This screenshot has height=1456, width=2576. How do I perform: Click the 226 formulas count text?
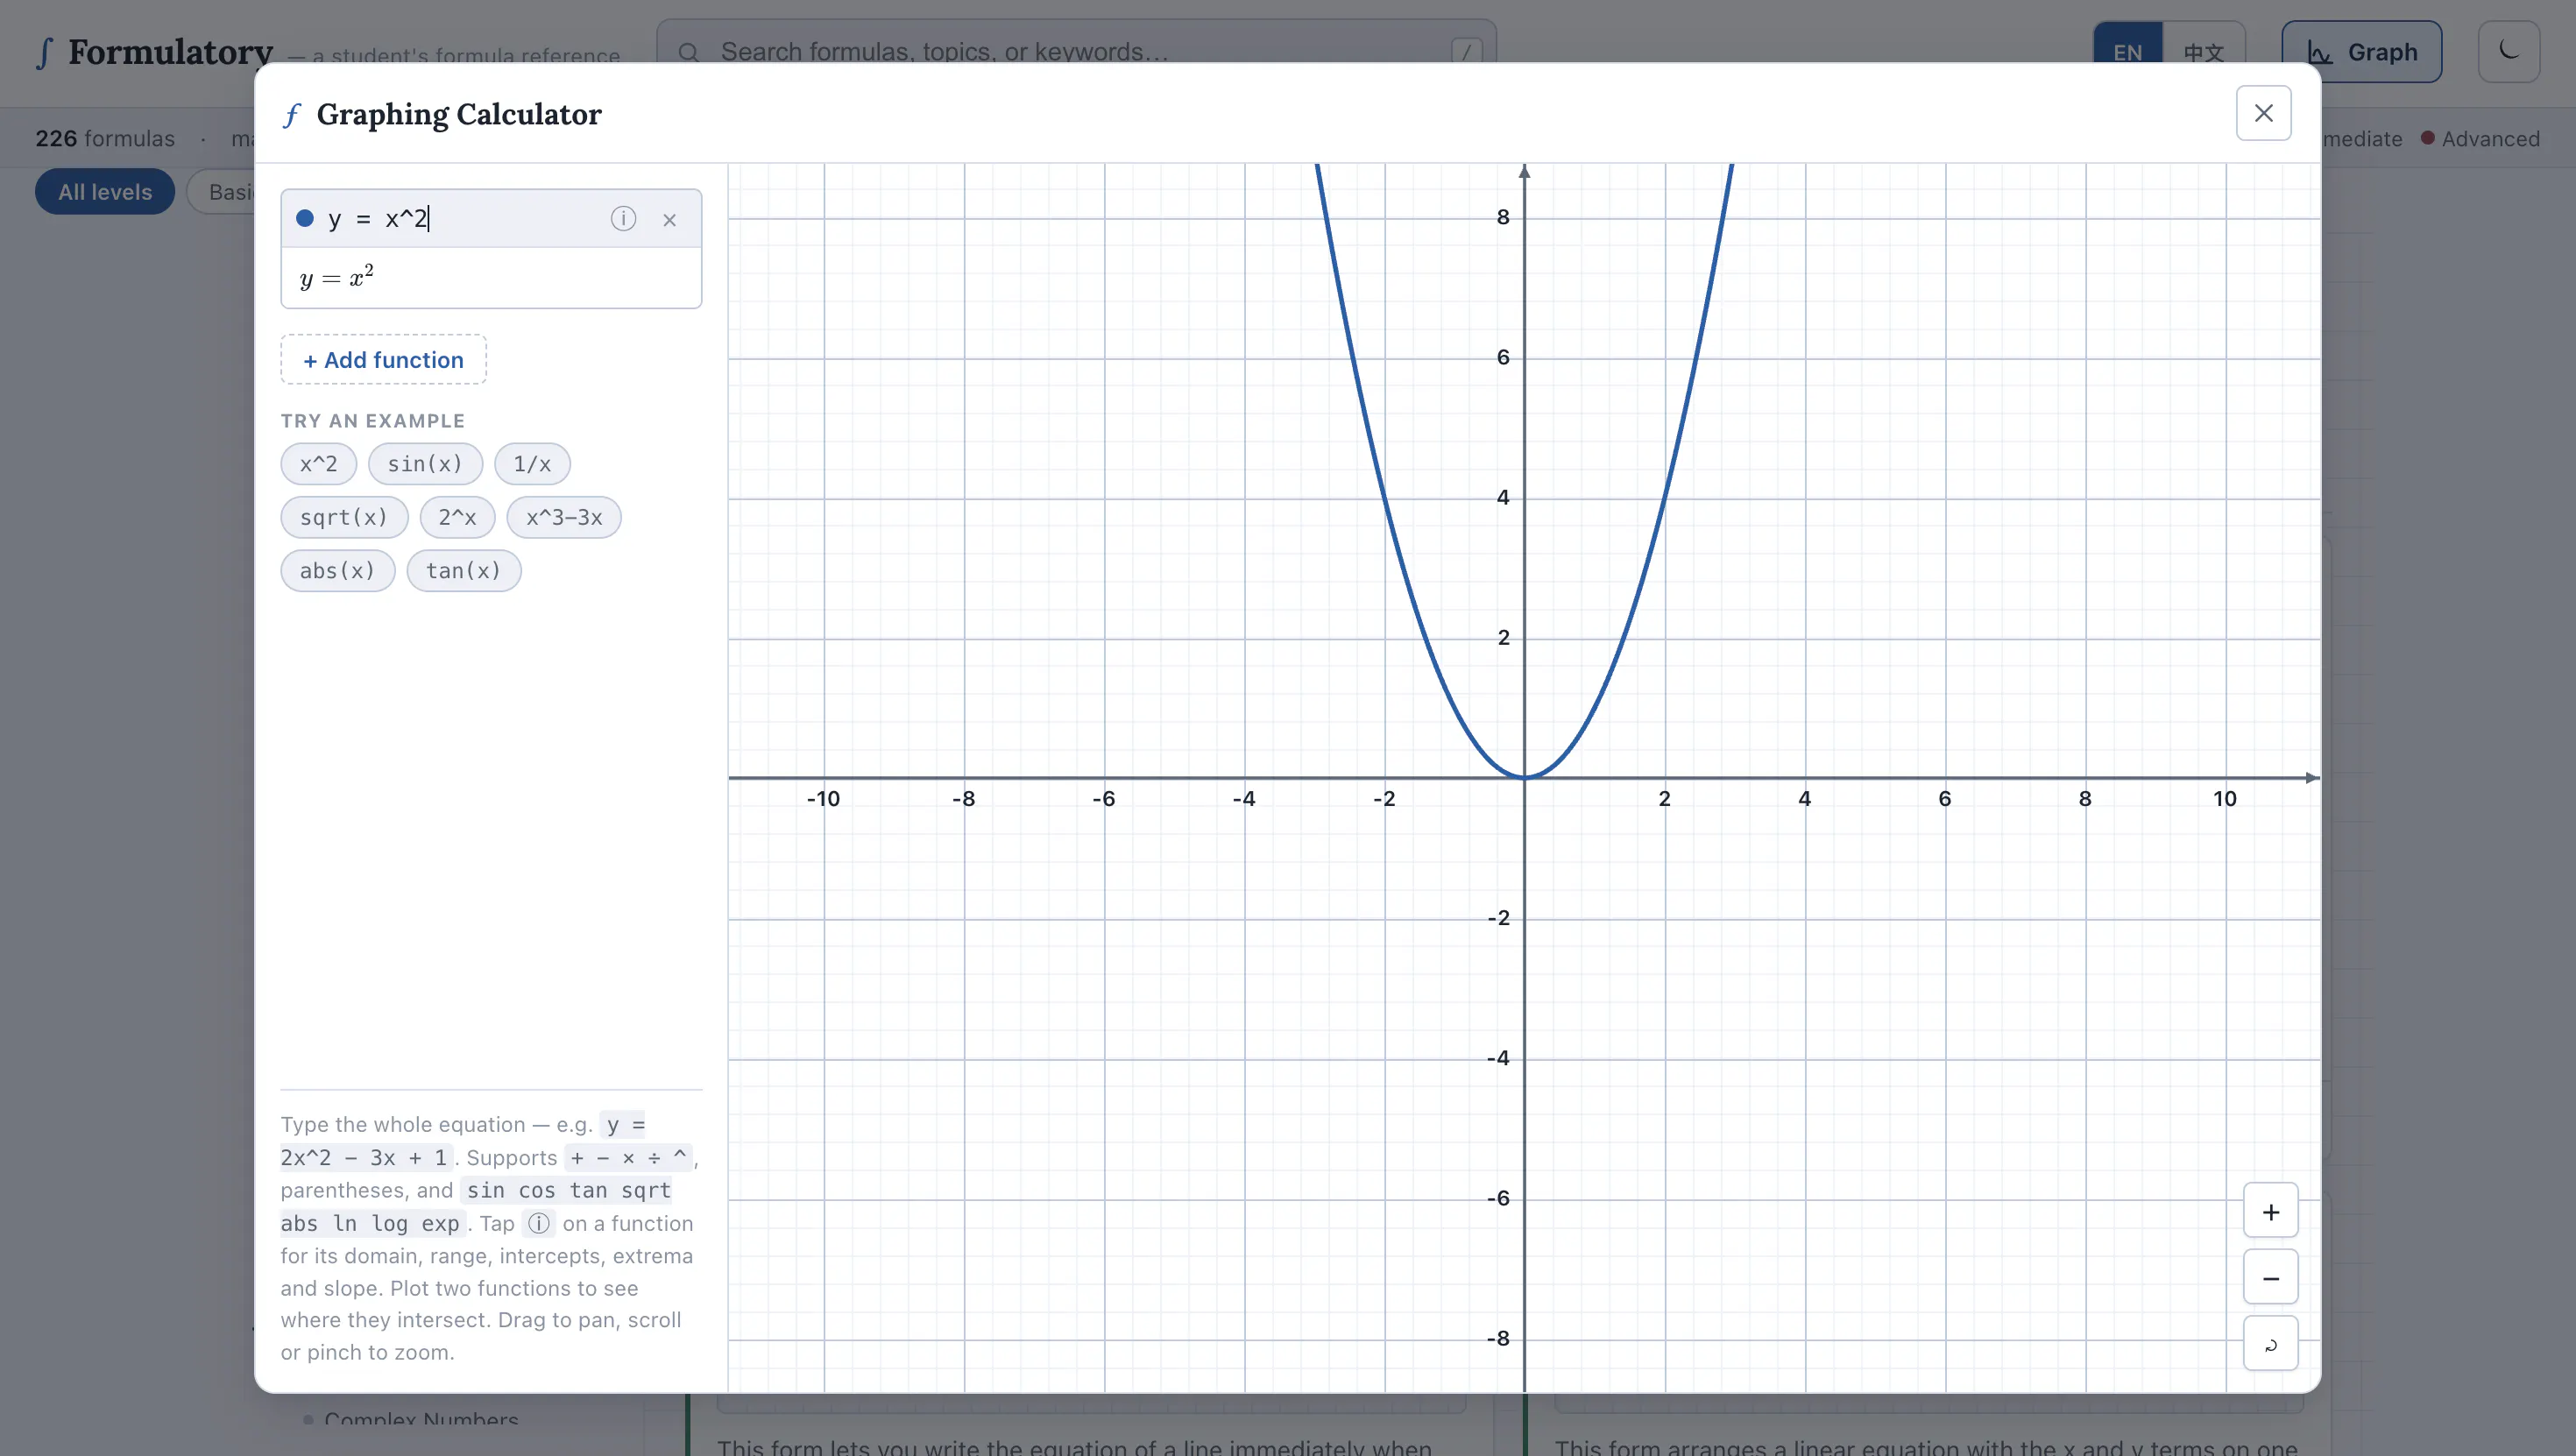click(x=105, y=139)
